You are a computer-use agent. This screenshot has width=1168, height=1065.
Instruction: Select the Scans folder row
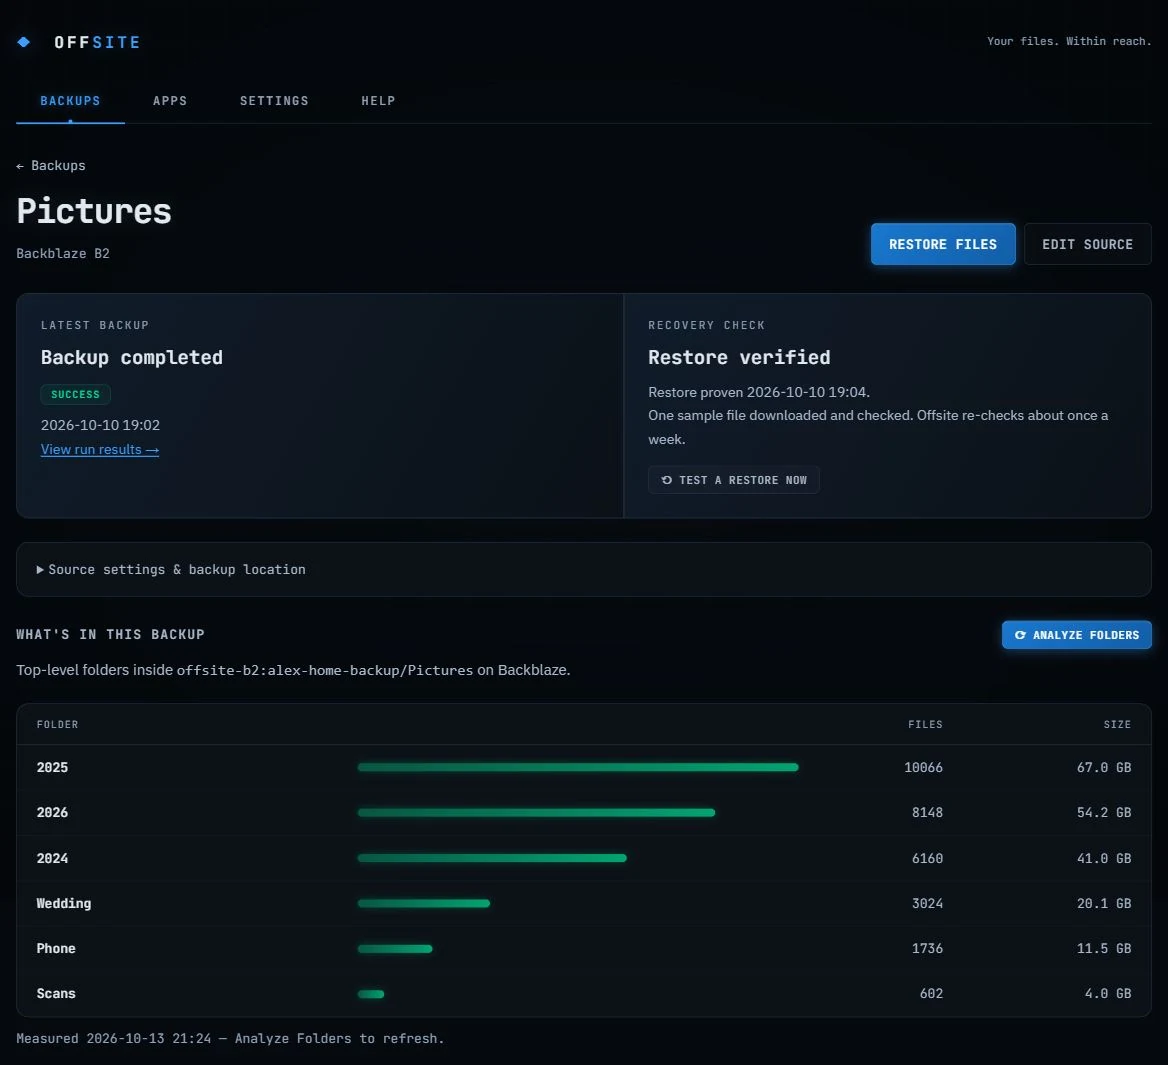pos(583,994)
